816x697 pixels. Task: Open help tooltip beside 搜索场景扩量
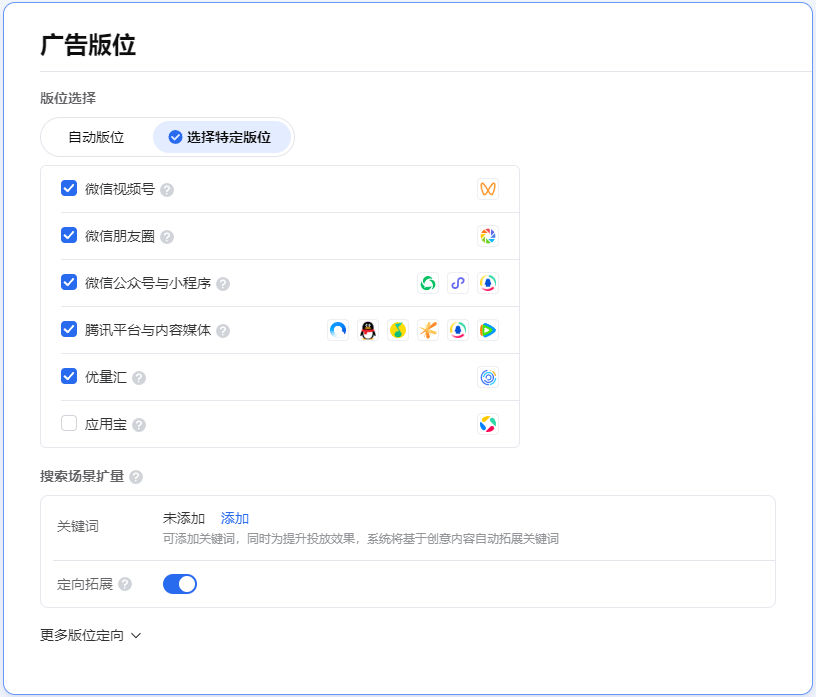tap(136, 477)
